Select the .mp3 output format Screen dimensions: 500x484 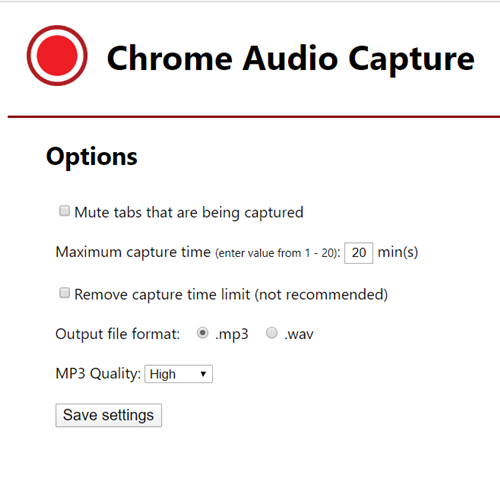tap(202, 333)
